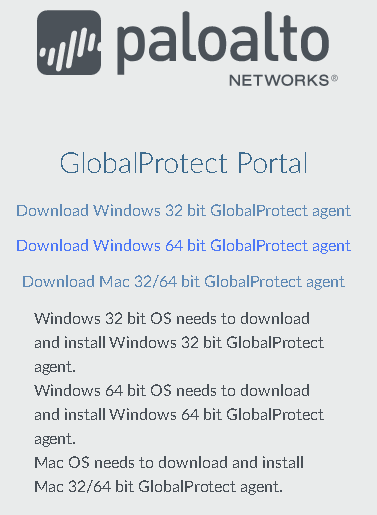Click the paloalto wordmark text in logo
Image resolution: width=377 pixels, height=515 pixels.
point(223,41)
